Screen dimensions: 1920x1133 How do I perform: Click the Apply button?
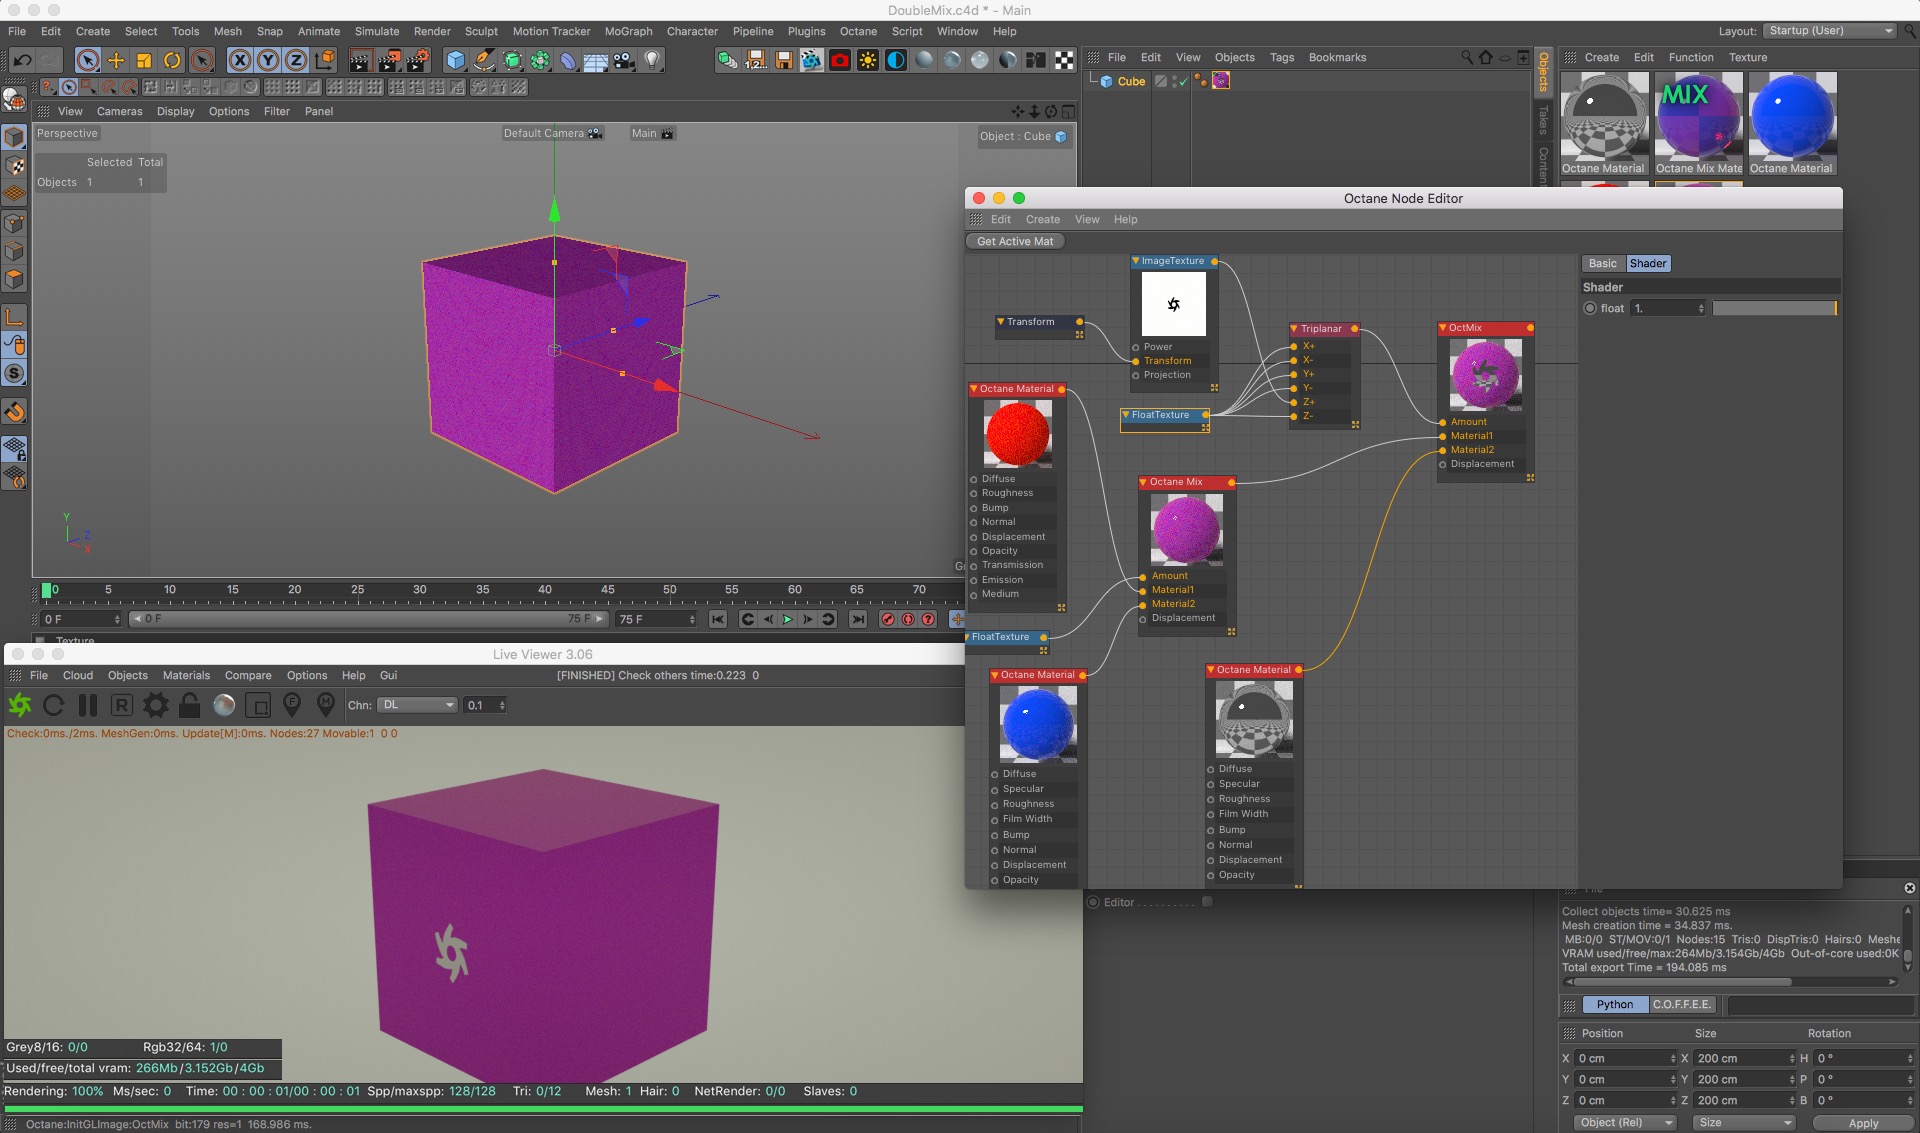click(1862, 1123)
